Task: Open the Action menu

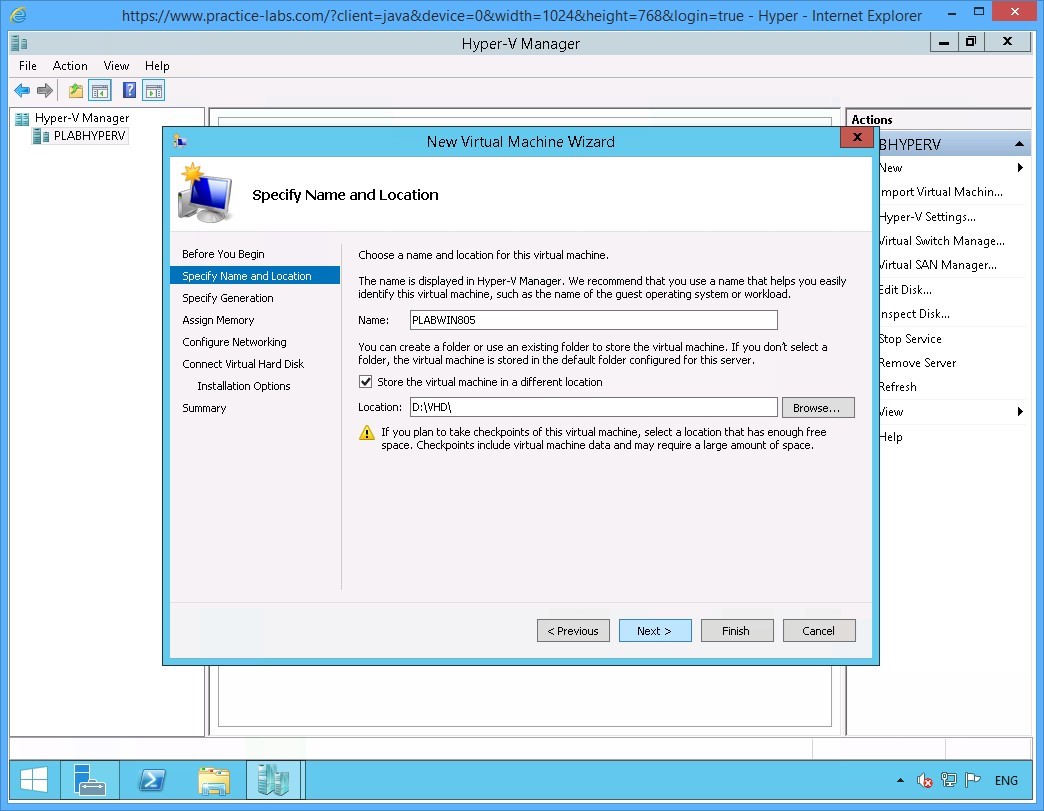Action: coord(70,65)
